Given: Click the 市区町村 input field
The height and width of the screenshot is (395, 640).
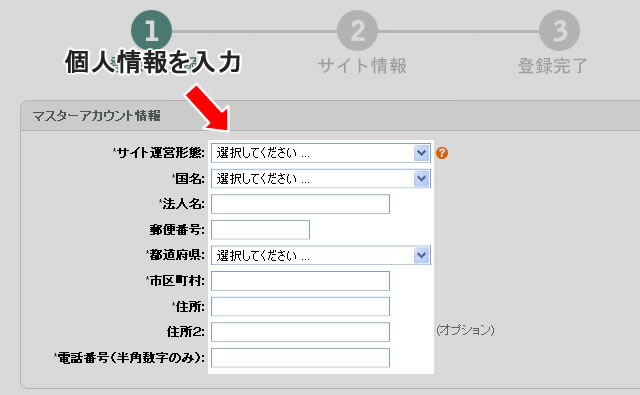Looking at the screenshot, I should tap(300, 281).
